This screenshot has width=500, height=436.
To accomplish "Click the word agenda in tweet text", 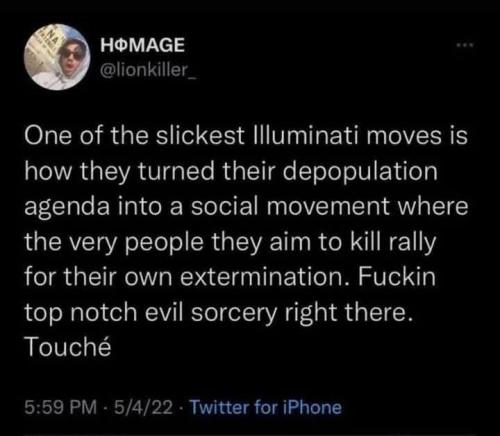I will [x=67, y=208].
